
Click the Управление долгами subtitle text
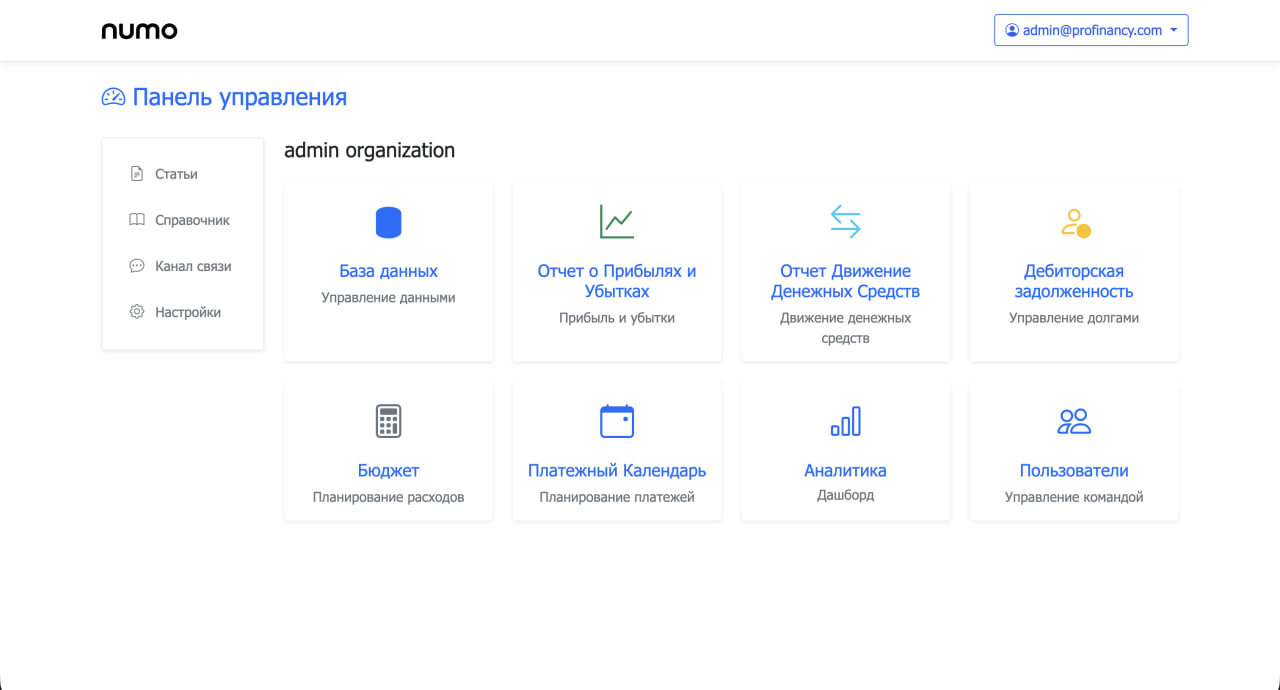pos(1074,318)
